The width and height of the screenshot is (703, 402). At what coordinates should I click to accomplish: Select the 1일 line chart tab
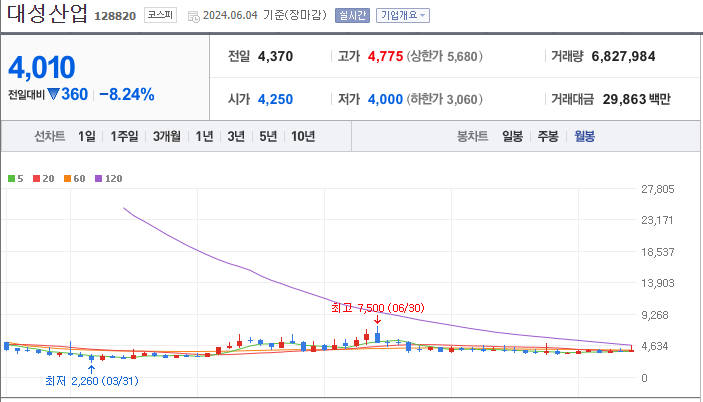coord(87,136)
